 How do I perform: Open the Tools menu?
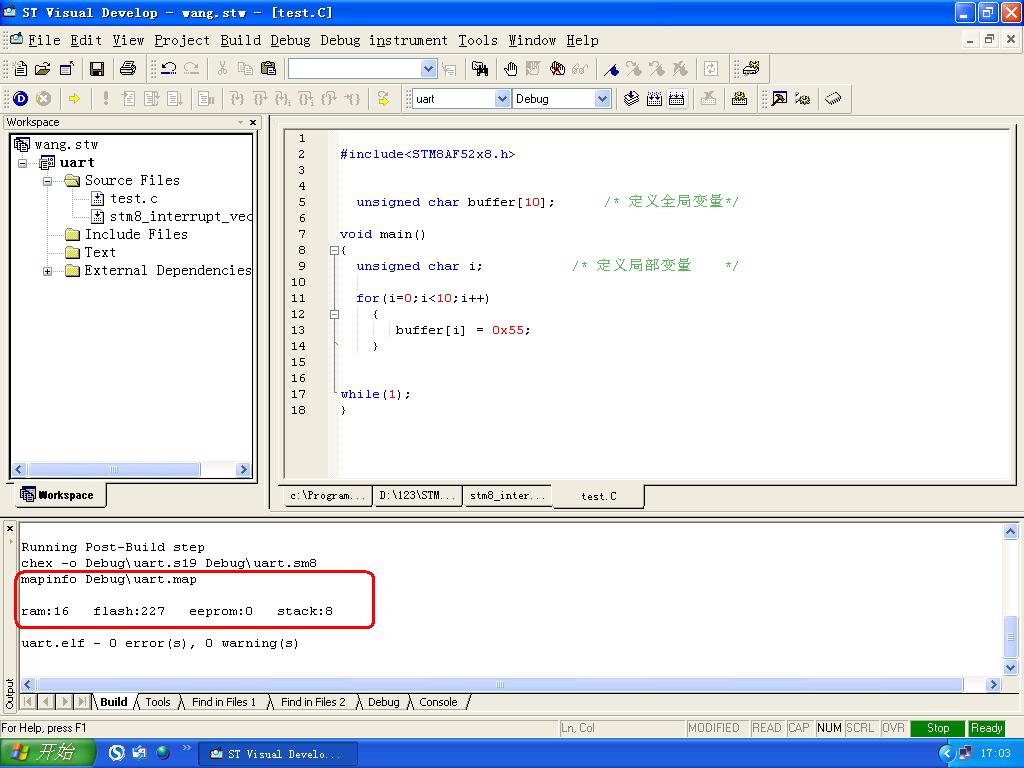click(478, 40)
